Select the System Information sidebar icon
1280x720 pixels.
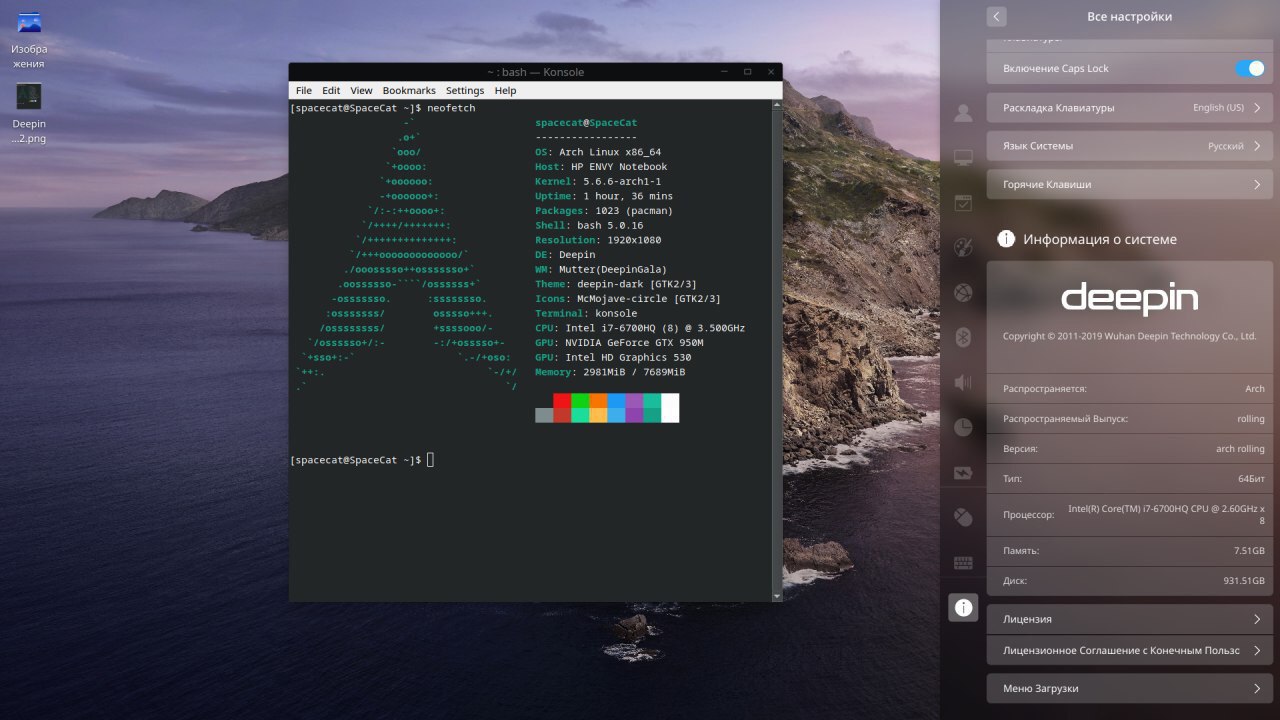coord(963,607)
